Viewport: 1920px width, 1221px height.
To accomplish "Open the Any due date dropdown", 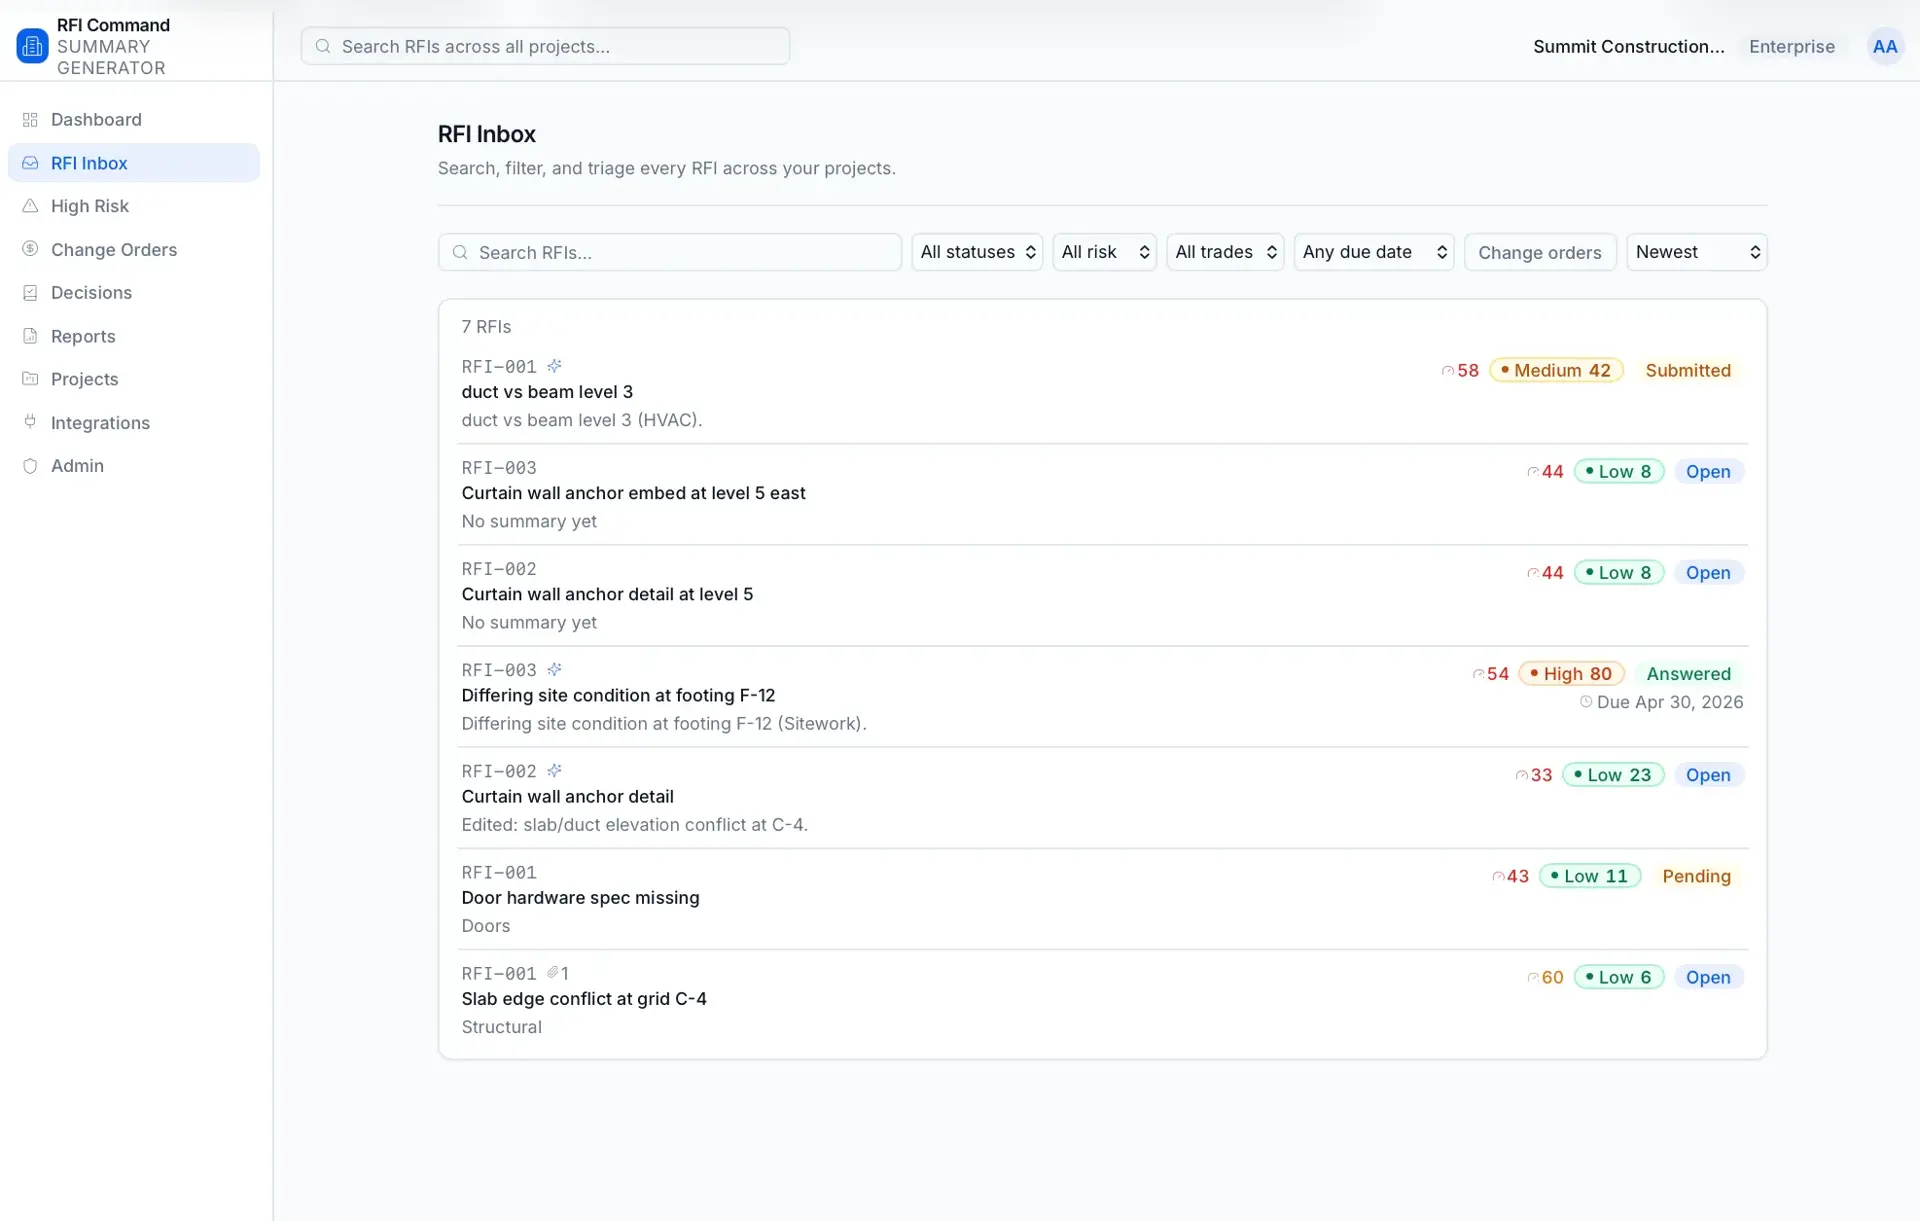I will click(1374, 252).
